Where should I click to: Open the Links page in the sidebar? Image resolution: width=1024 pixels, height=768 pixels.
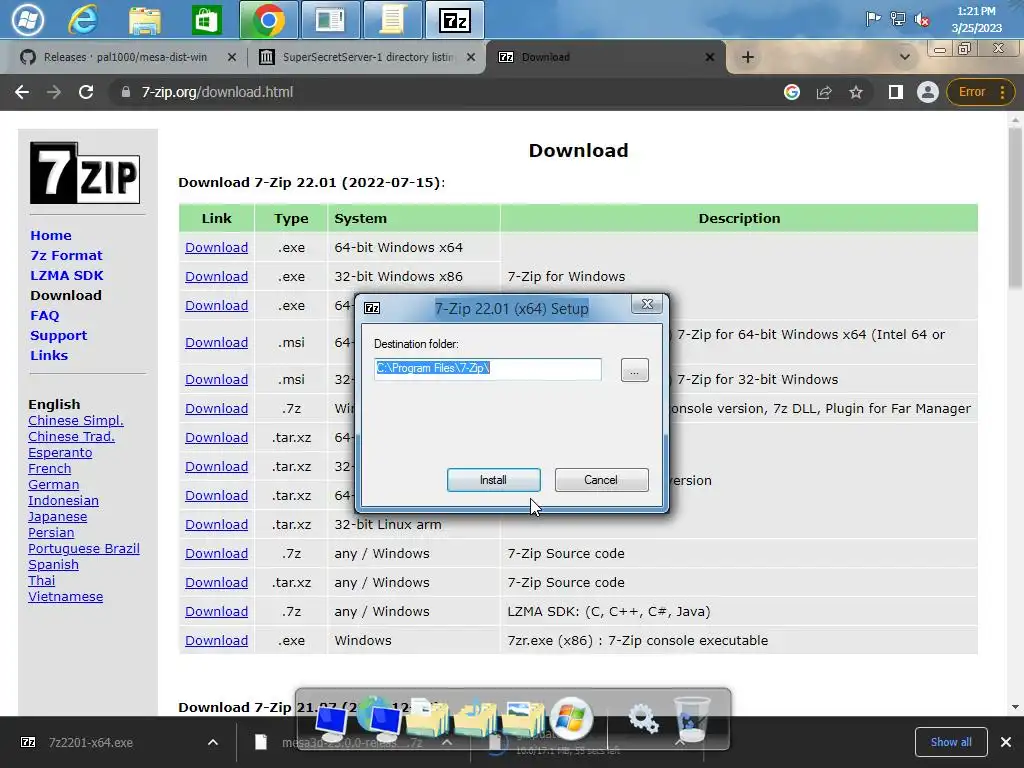(49, 355)
